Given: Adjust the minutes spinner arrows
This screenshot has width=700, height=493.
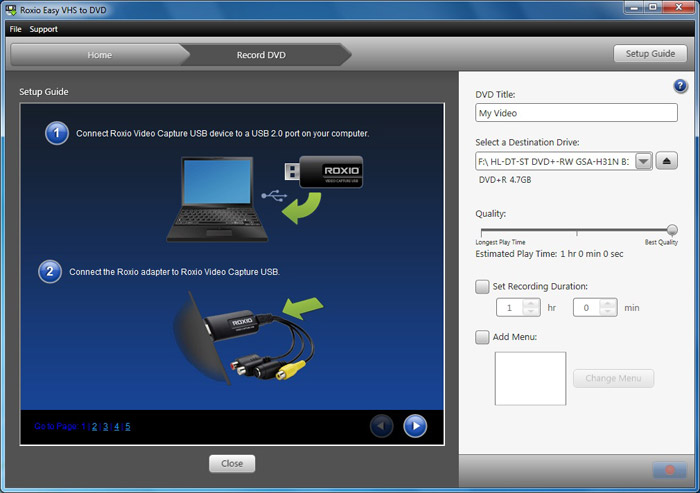Looking at the screenshot, I should click(608, 308).
